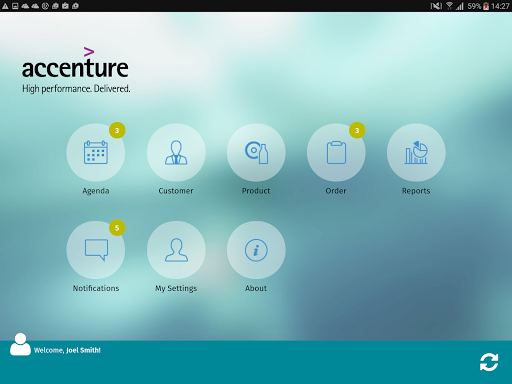
Task: Click the Reports text label
Action: coord(416,191)
